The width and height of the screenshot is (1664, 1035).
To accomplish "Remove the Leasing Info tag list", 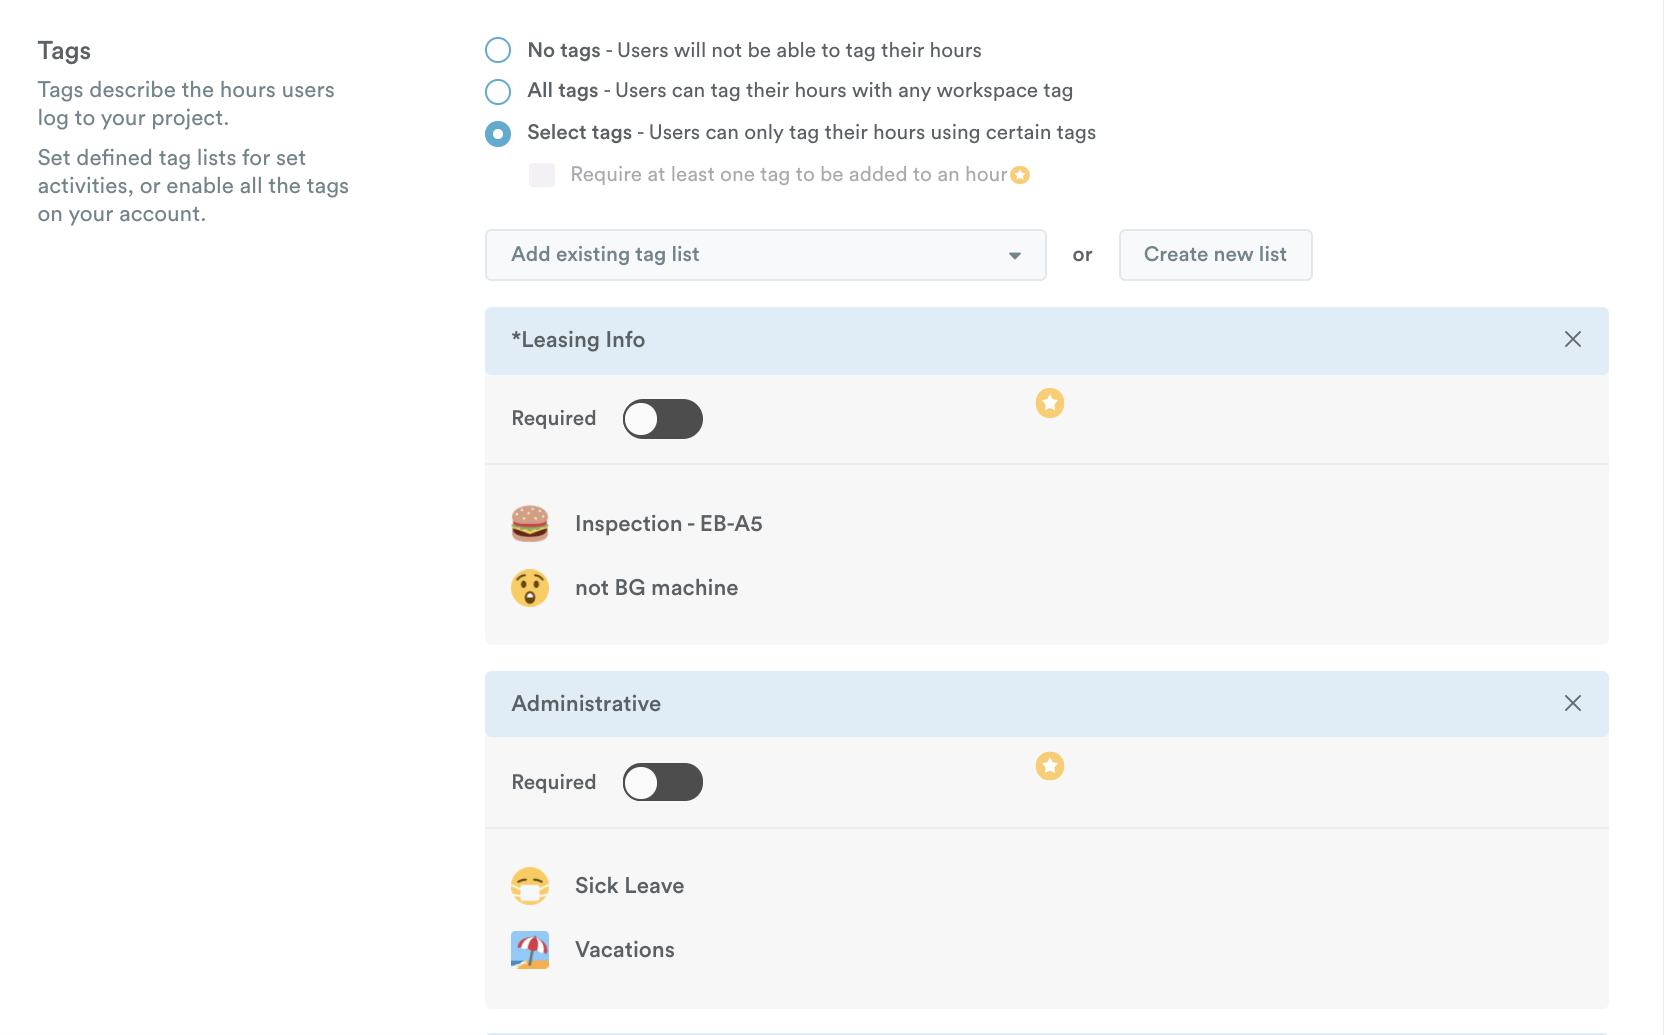I will tap(1572, 340).
